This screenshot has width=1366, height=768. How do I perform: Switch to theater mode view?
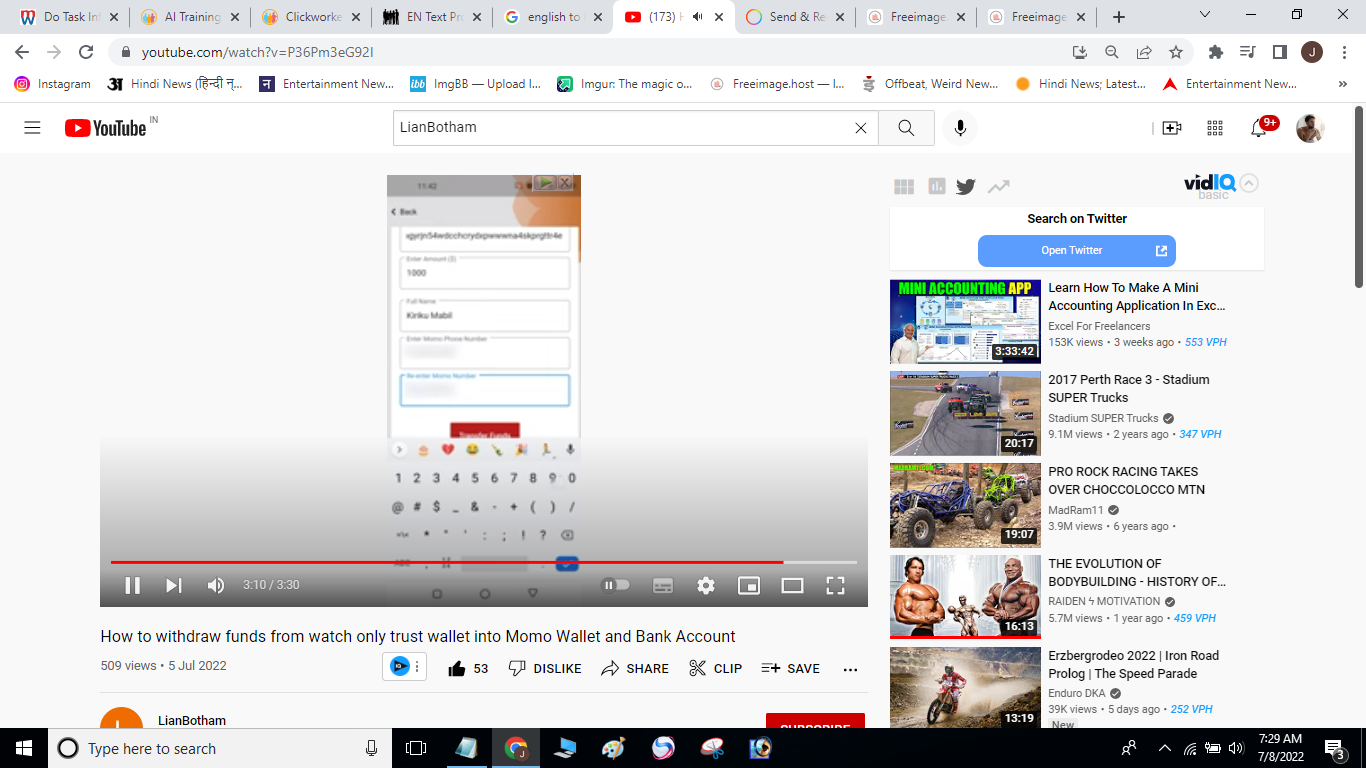tap(792, 586)
